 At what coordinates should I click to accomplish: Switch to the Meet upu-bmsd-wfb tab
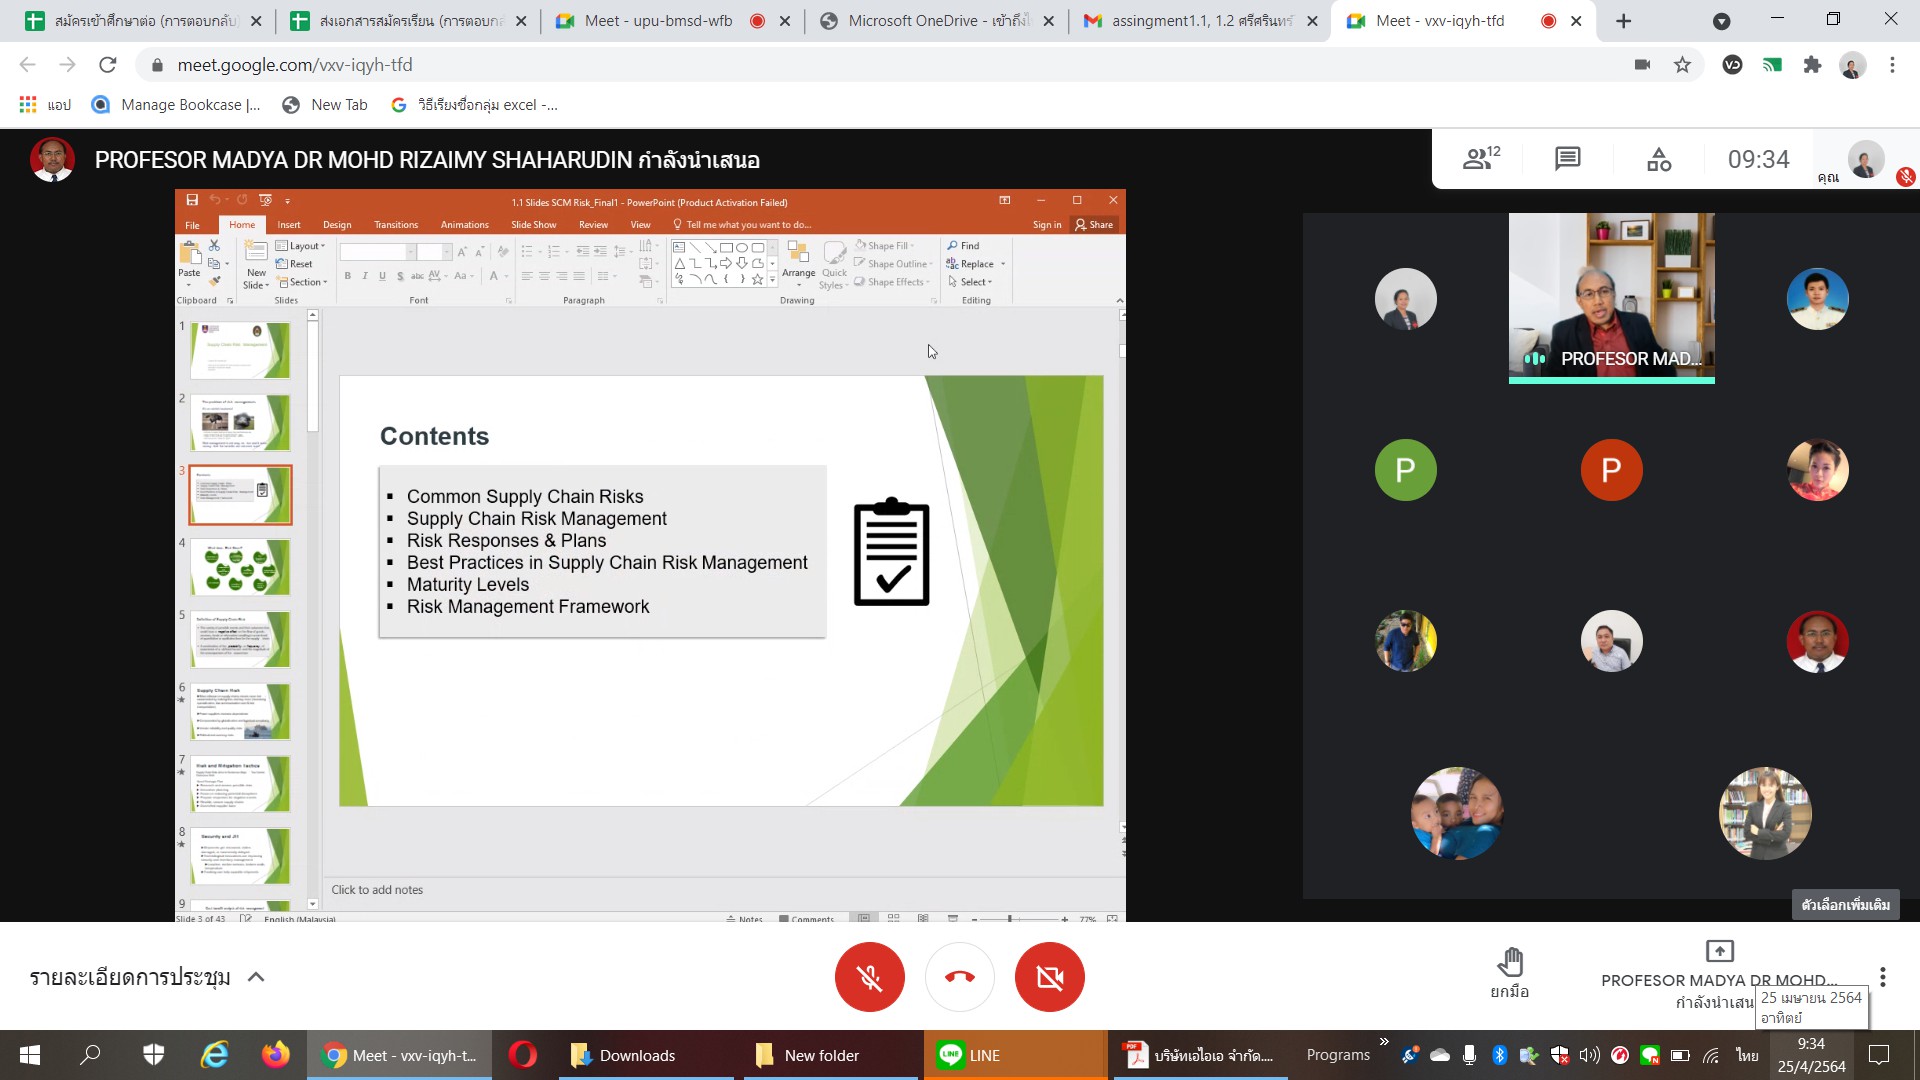pyautogui.click(x=658, y=21)
